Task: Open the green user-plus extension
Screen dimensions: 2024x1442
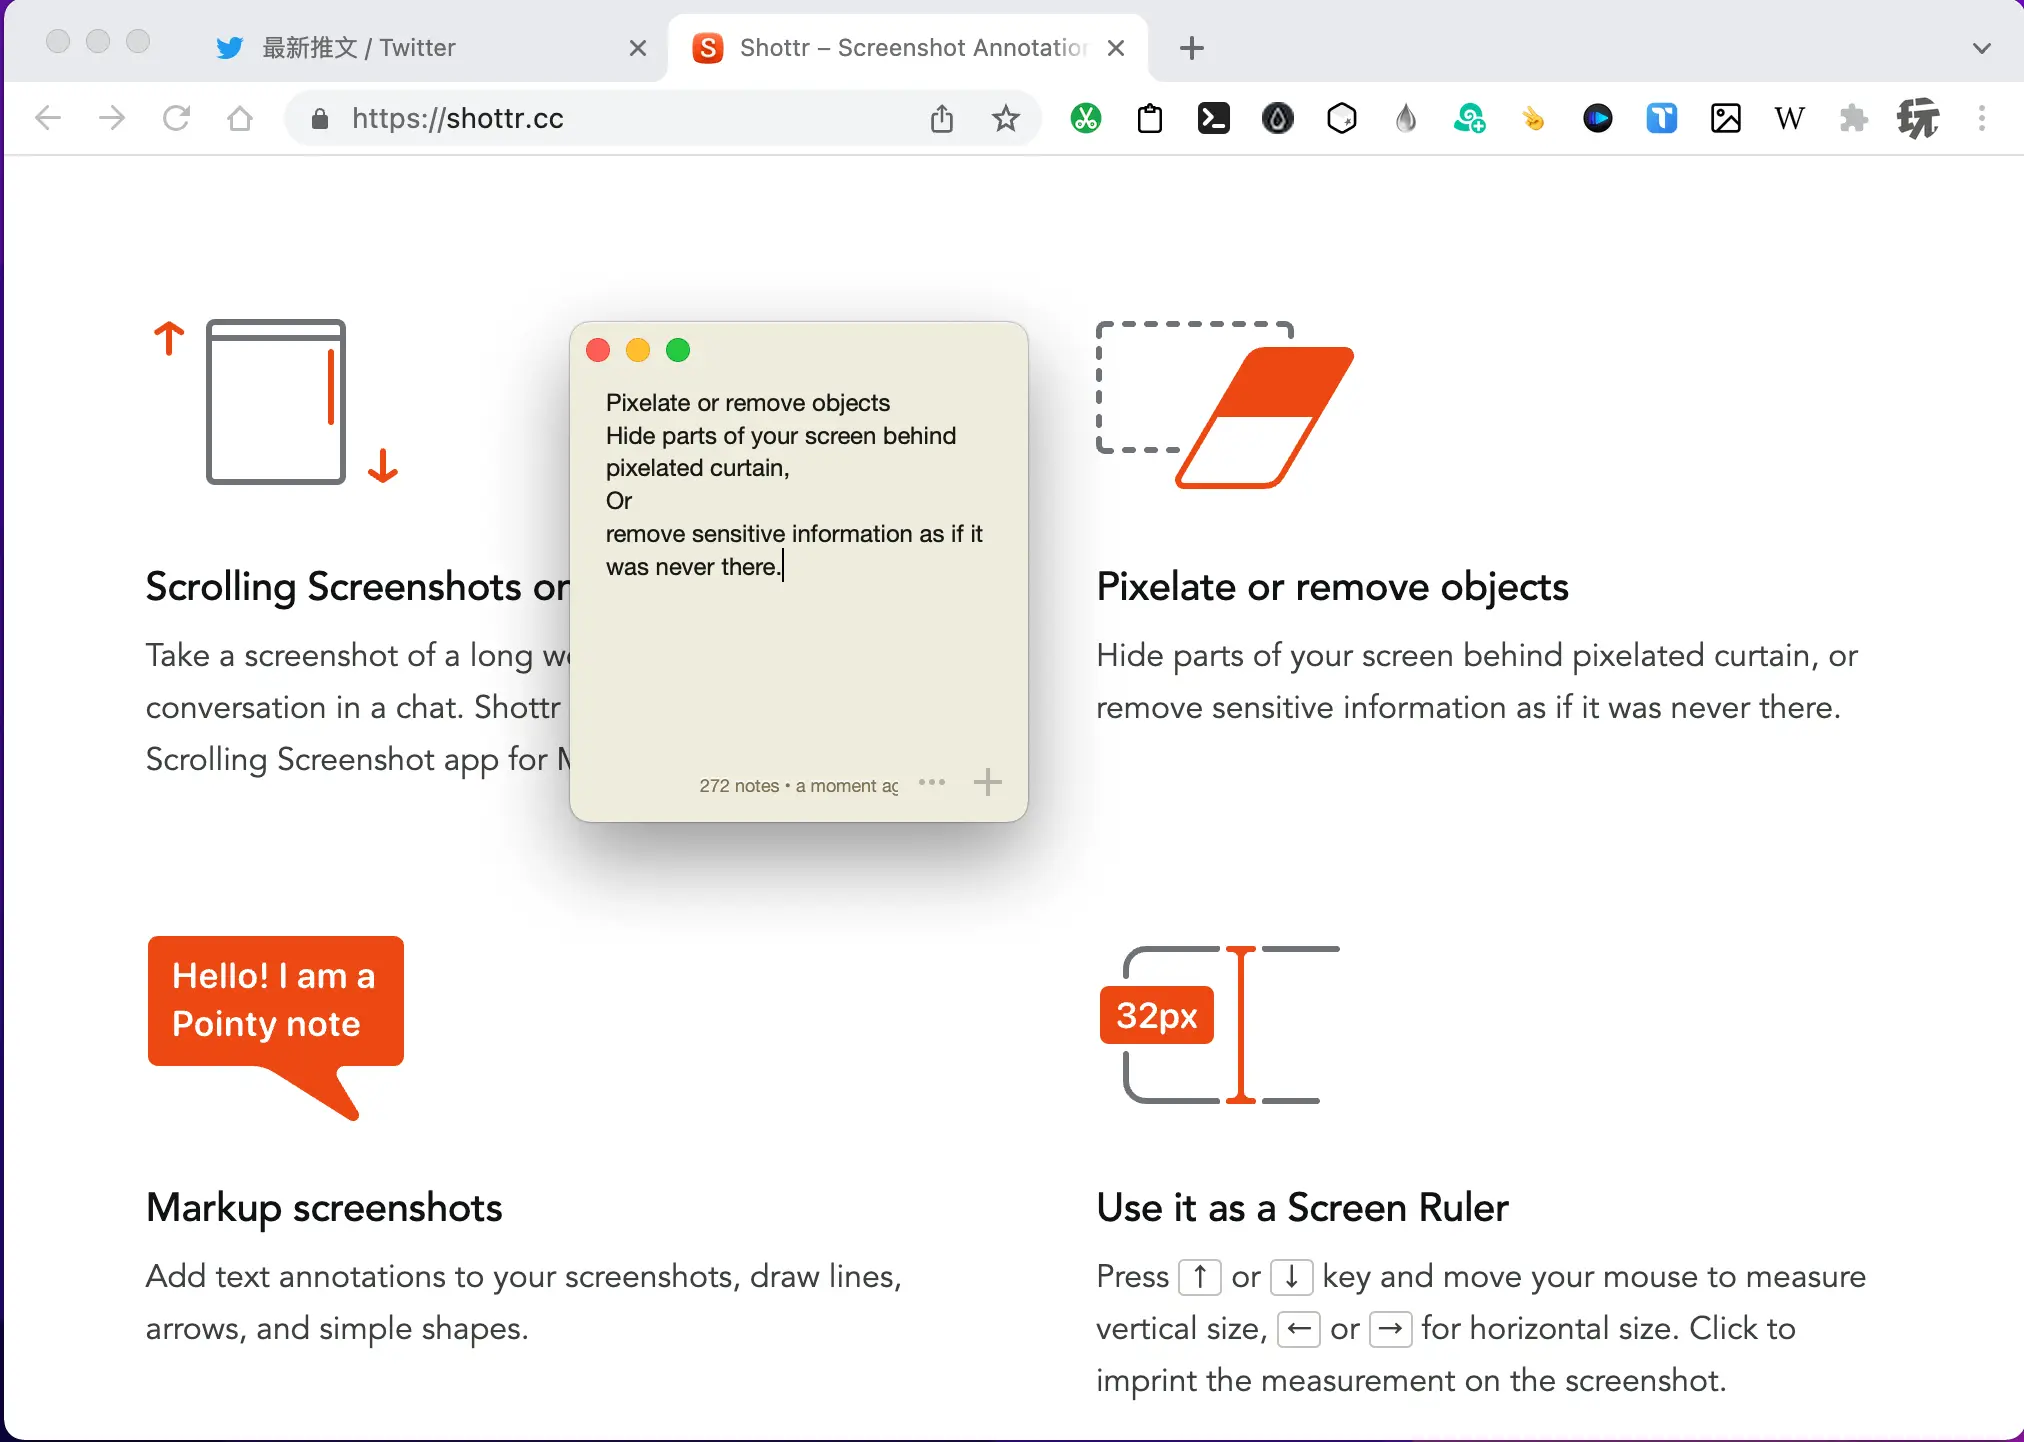Action: [x=1470, y=118]
